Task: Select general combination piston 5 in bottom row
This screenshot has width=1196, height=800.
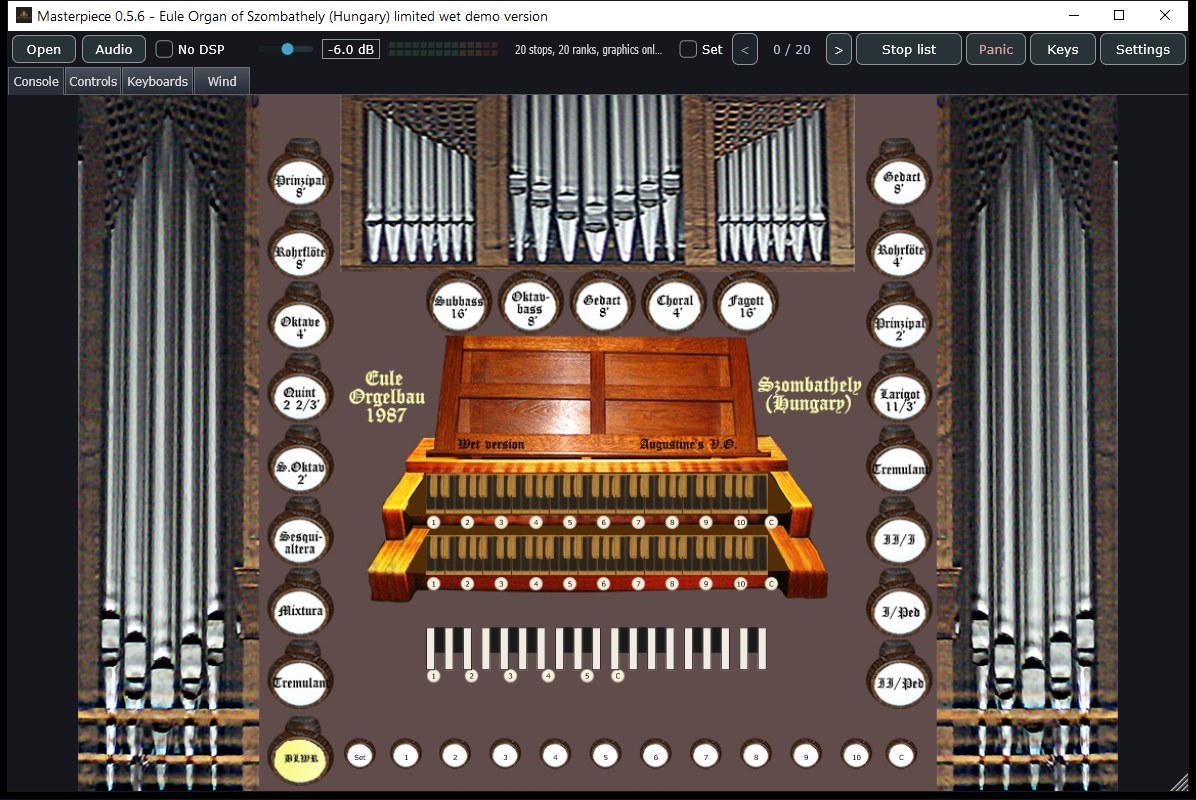Action: click(606, 757)
